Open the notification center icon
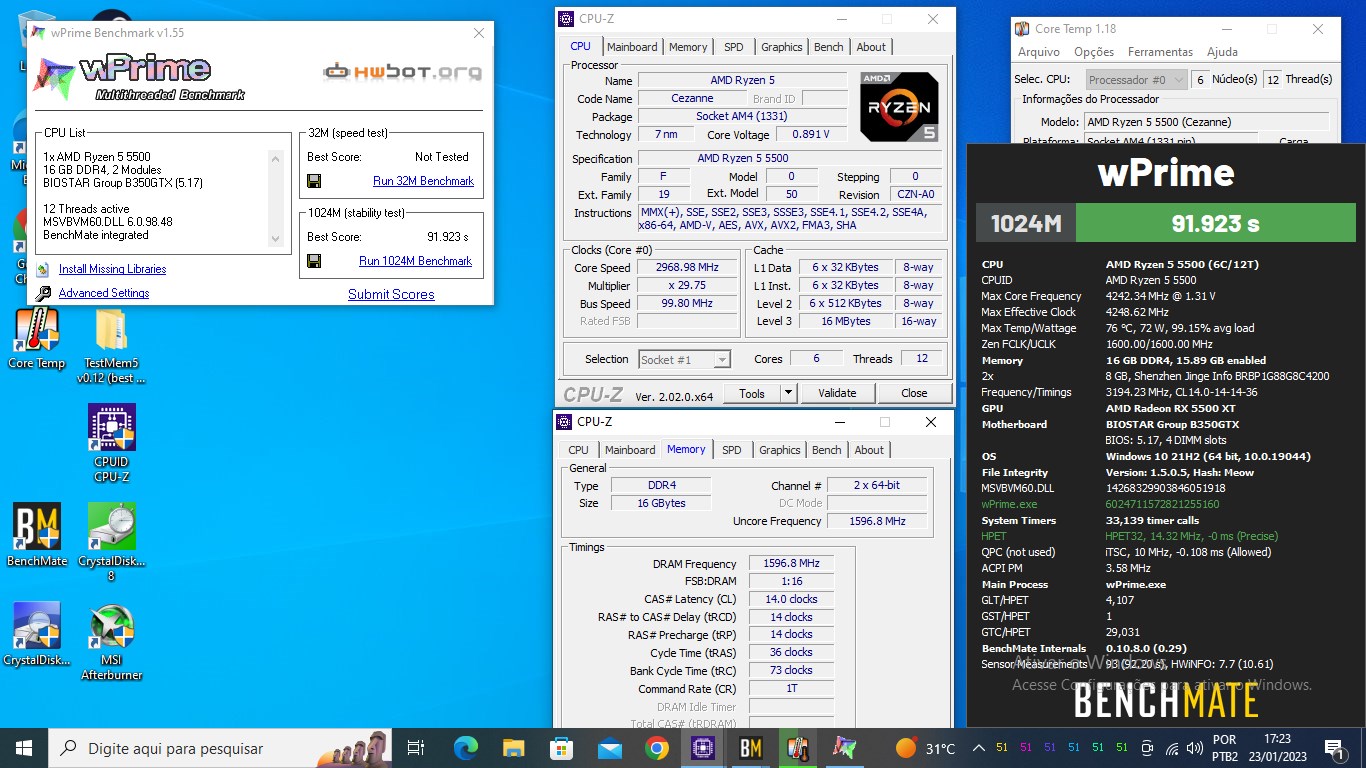The width and height of the screenshot is (1366, 768). coord(1333,747)
